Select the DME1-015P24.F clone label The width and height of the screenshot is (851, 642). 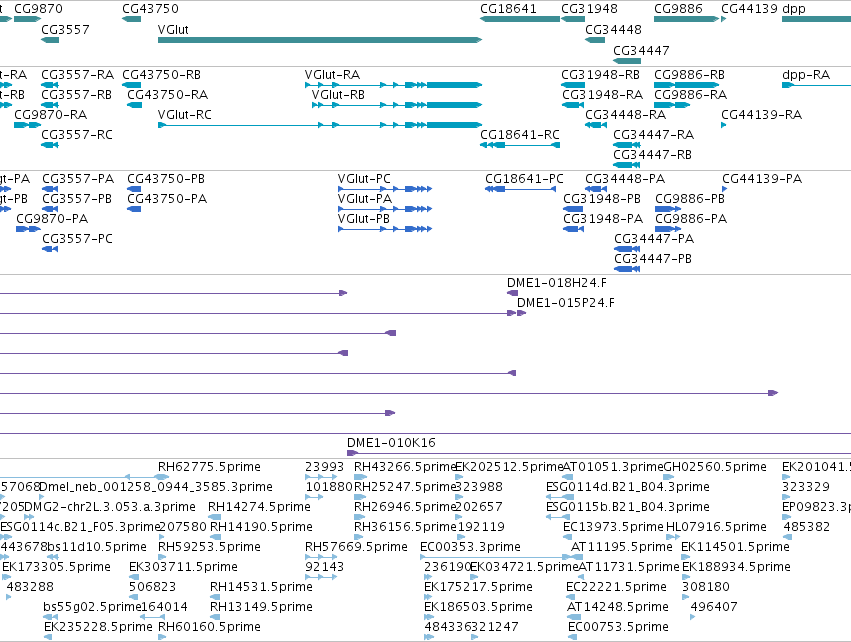pyautogui.click(x=566, y=303)
